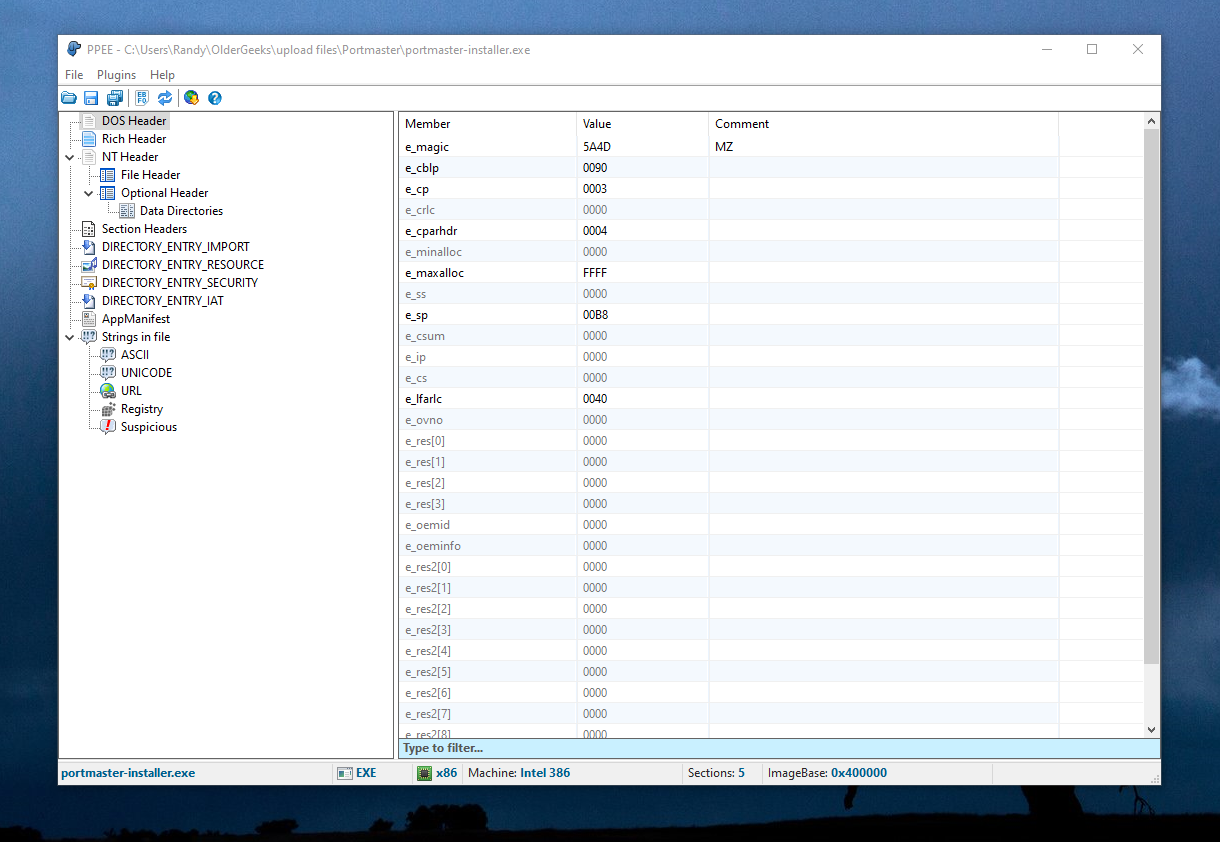Click the globe download update icon
Viewport: 1220px width, 842px height.
tap(191, 98)
